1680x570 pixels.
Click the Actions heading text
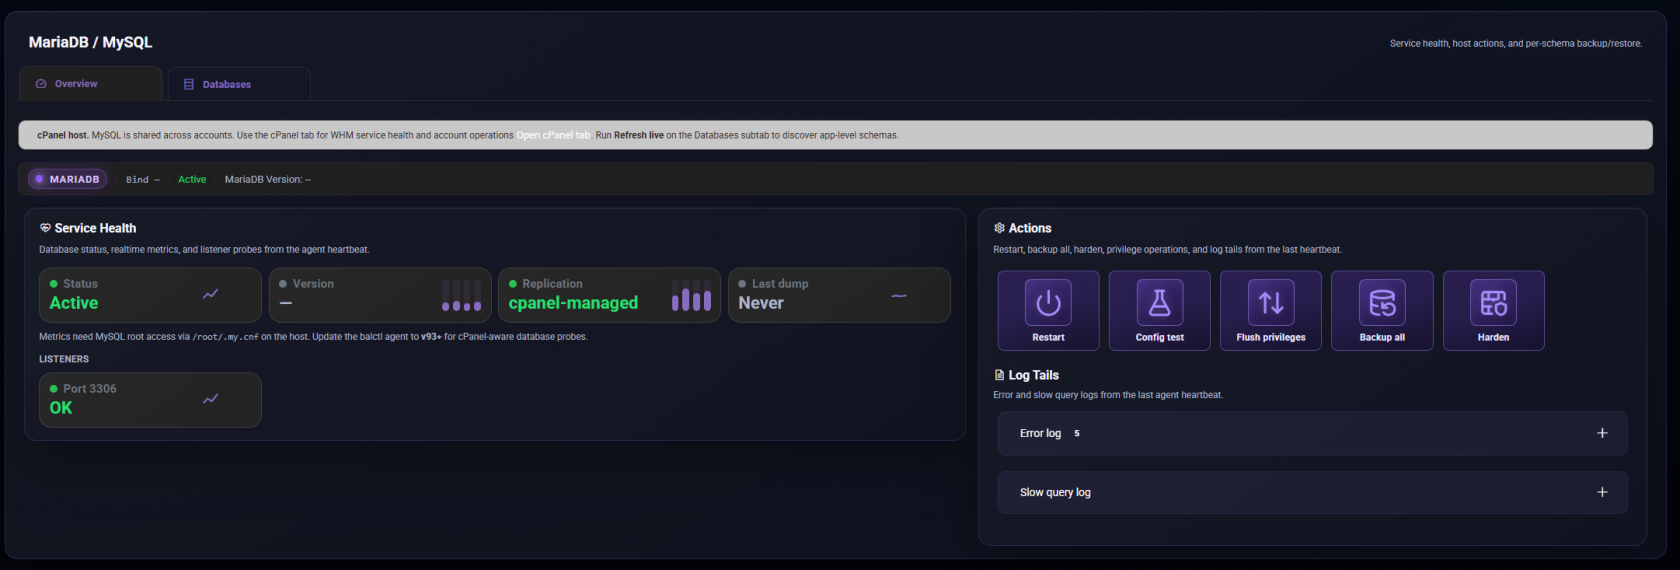(1030, 228)
